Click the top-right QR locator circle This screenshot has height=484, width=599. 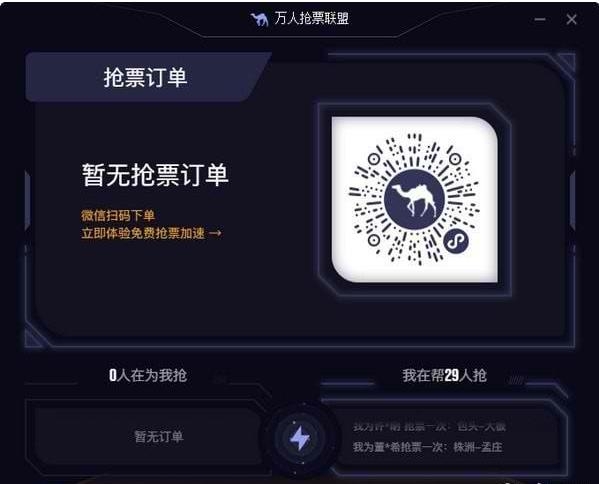pos(455,159)
